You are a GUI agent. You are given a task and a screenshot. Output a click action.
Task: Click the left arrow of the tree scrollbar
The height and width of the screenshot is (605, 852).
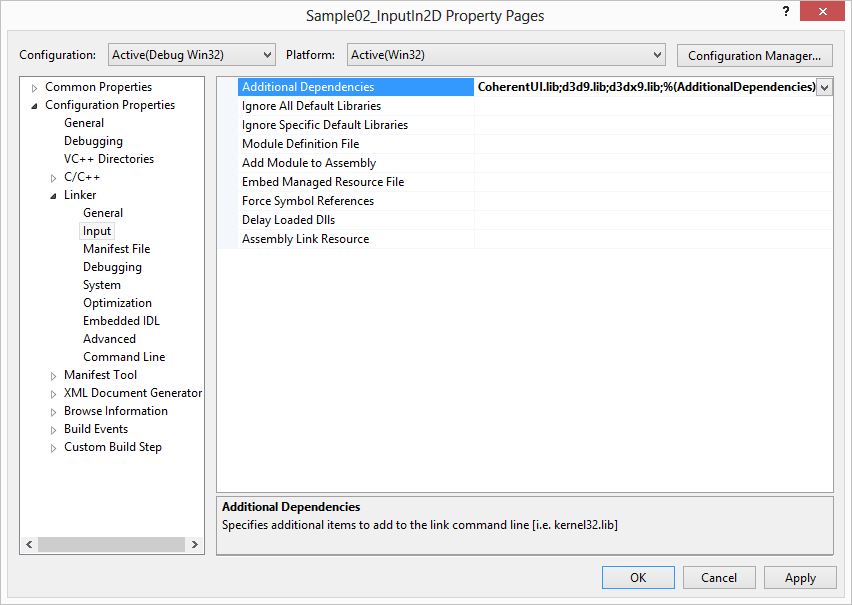tap(28, 544)
